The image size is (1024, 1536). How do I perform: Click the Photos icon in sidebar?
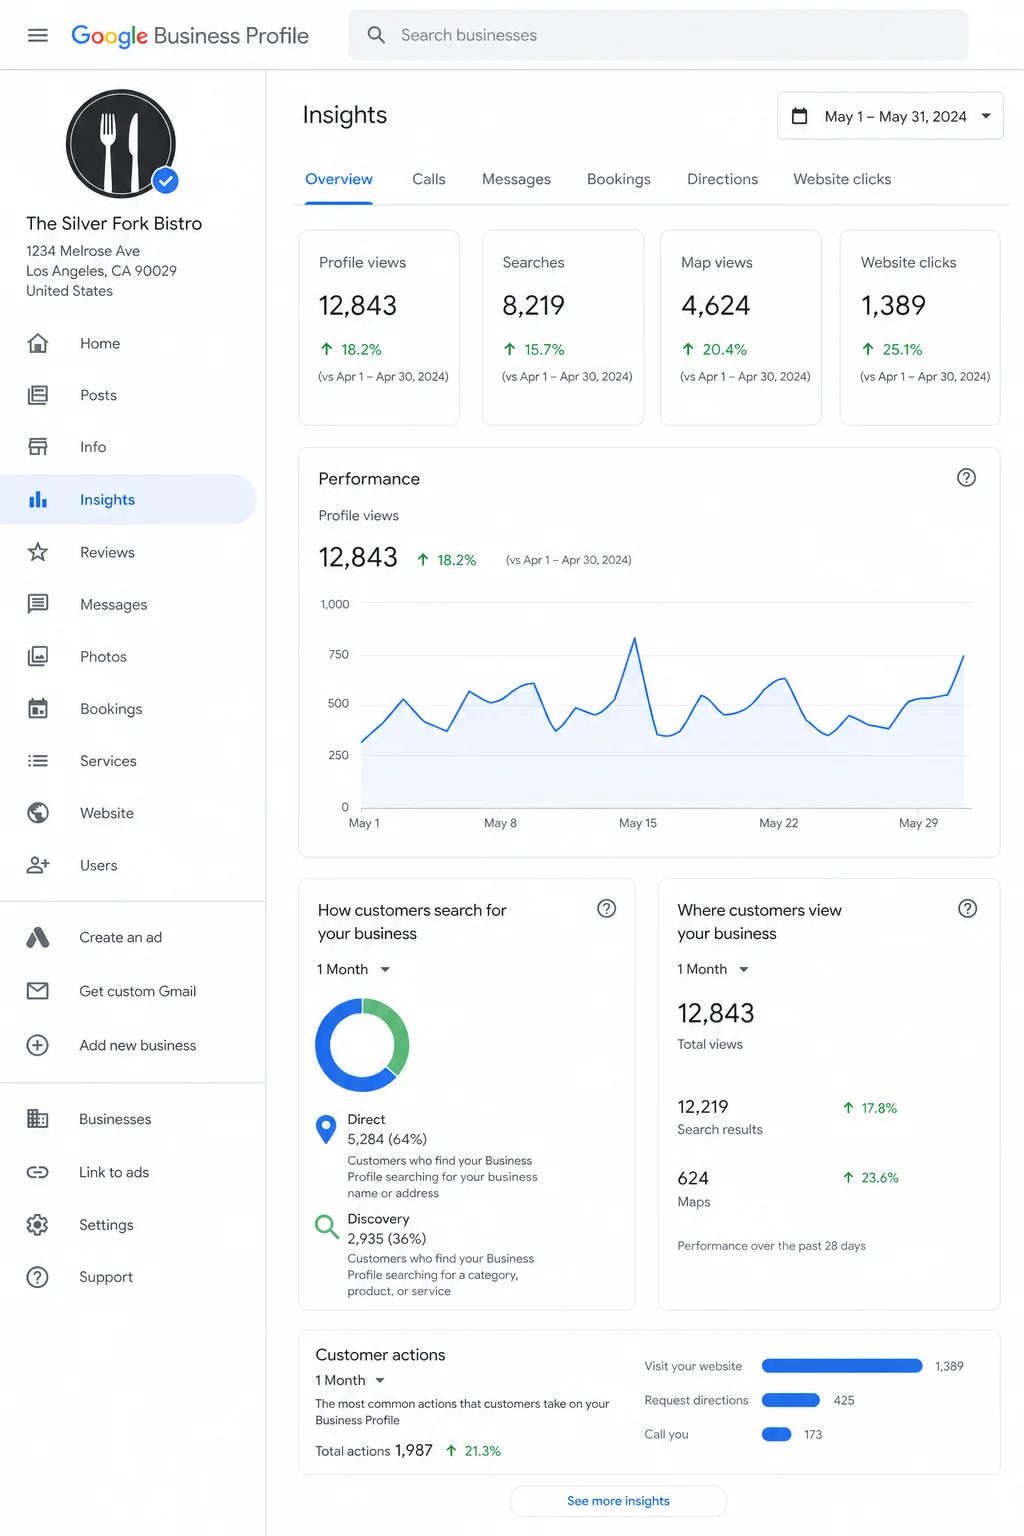(38, 656)
